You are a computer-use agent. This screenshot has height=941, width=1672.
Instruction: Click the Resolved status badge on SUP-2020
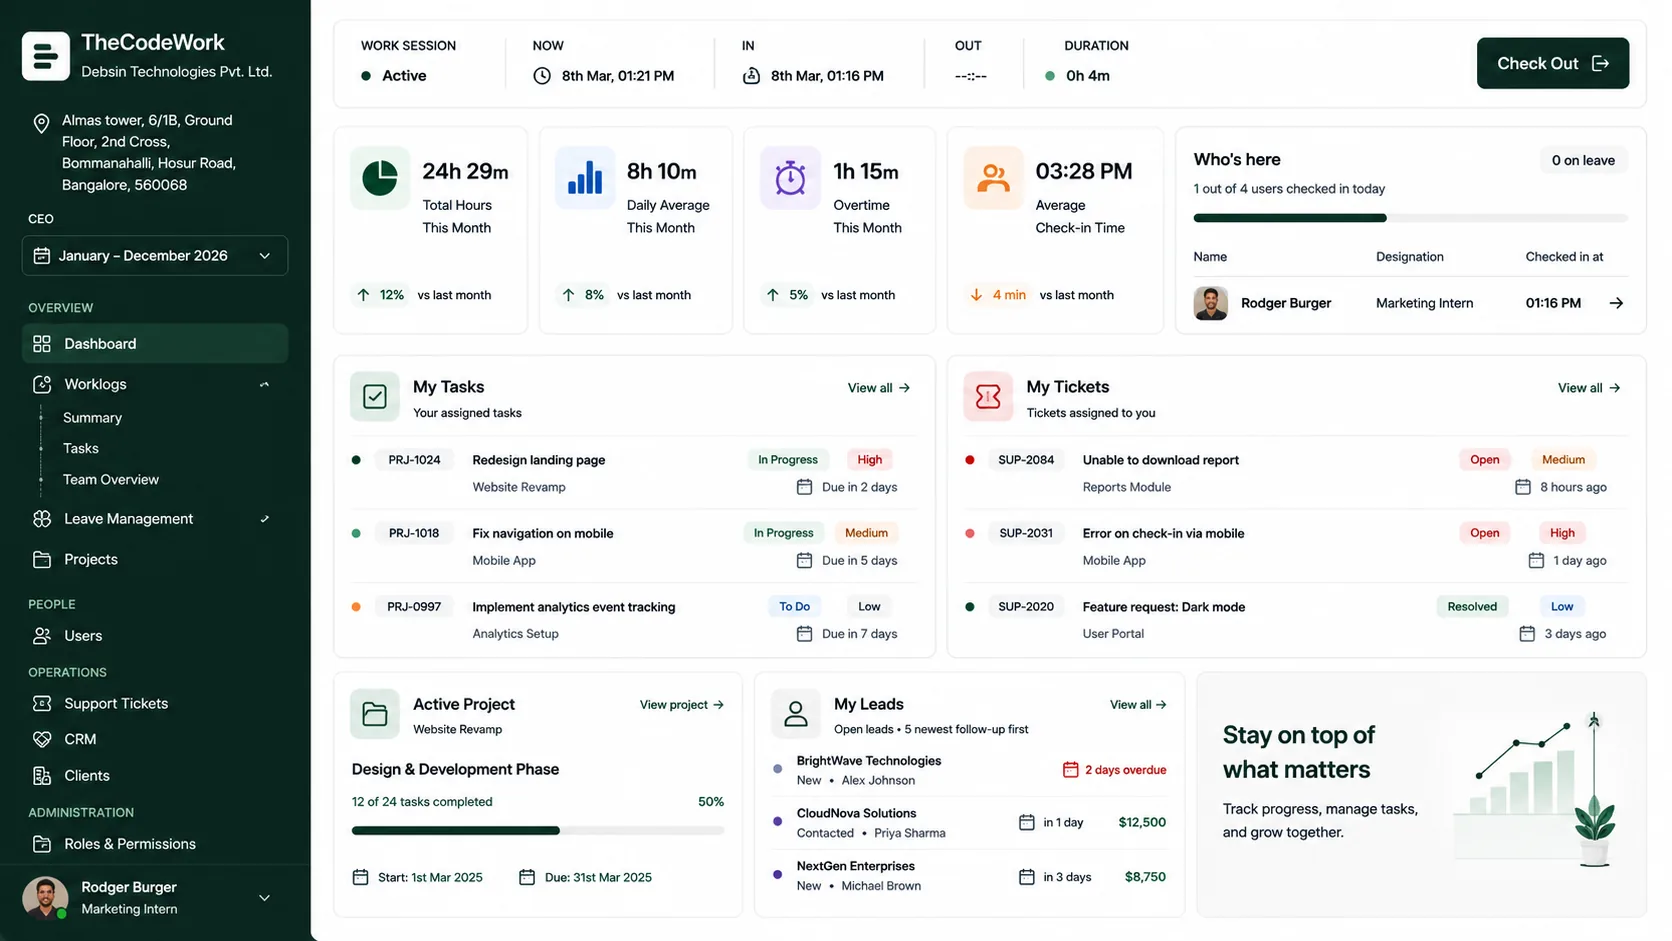[1472, 607]
